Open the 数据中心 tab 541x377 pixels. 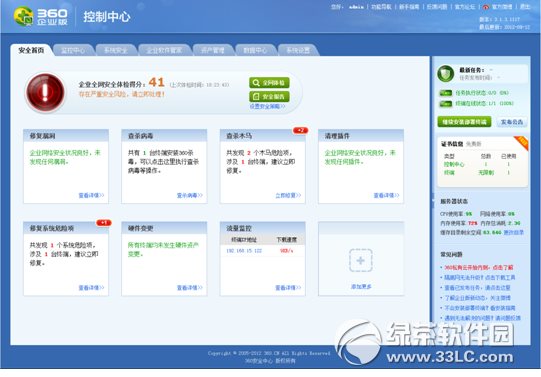255,50
